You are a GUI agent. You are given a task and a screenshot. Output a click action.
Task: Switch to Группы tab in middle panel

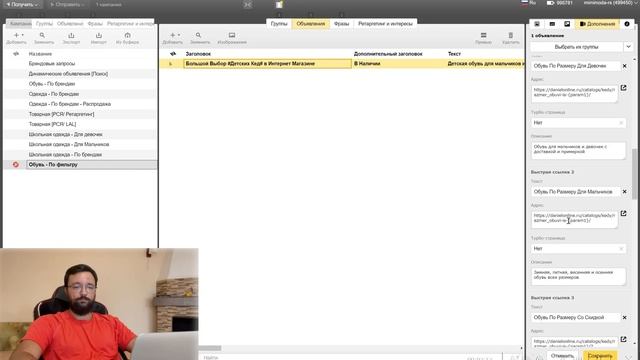click(x=279, y=24)
